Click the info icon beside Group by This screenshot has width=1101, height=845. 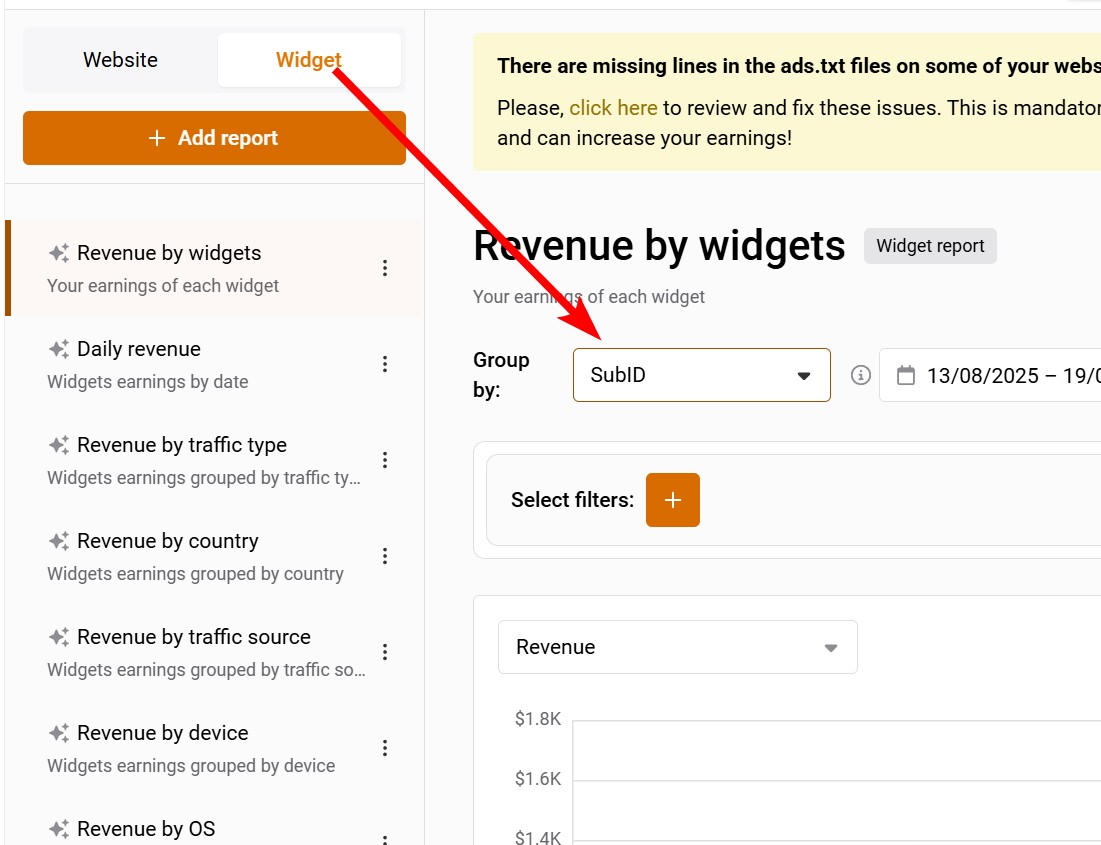pos(860,376)
